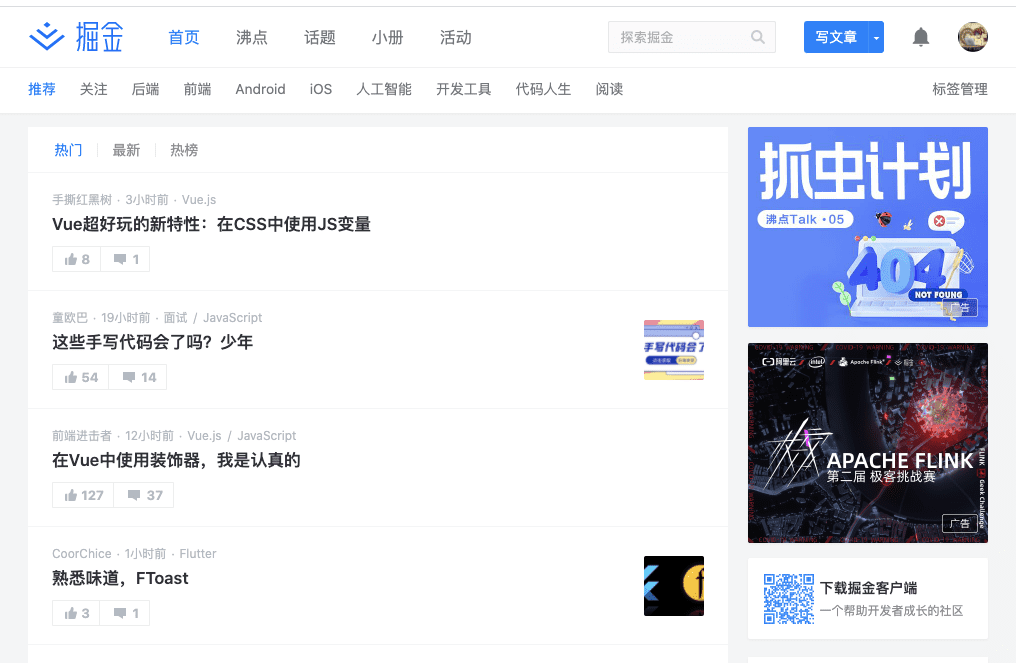Sort feed by 热门

68,150
